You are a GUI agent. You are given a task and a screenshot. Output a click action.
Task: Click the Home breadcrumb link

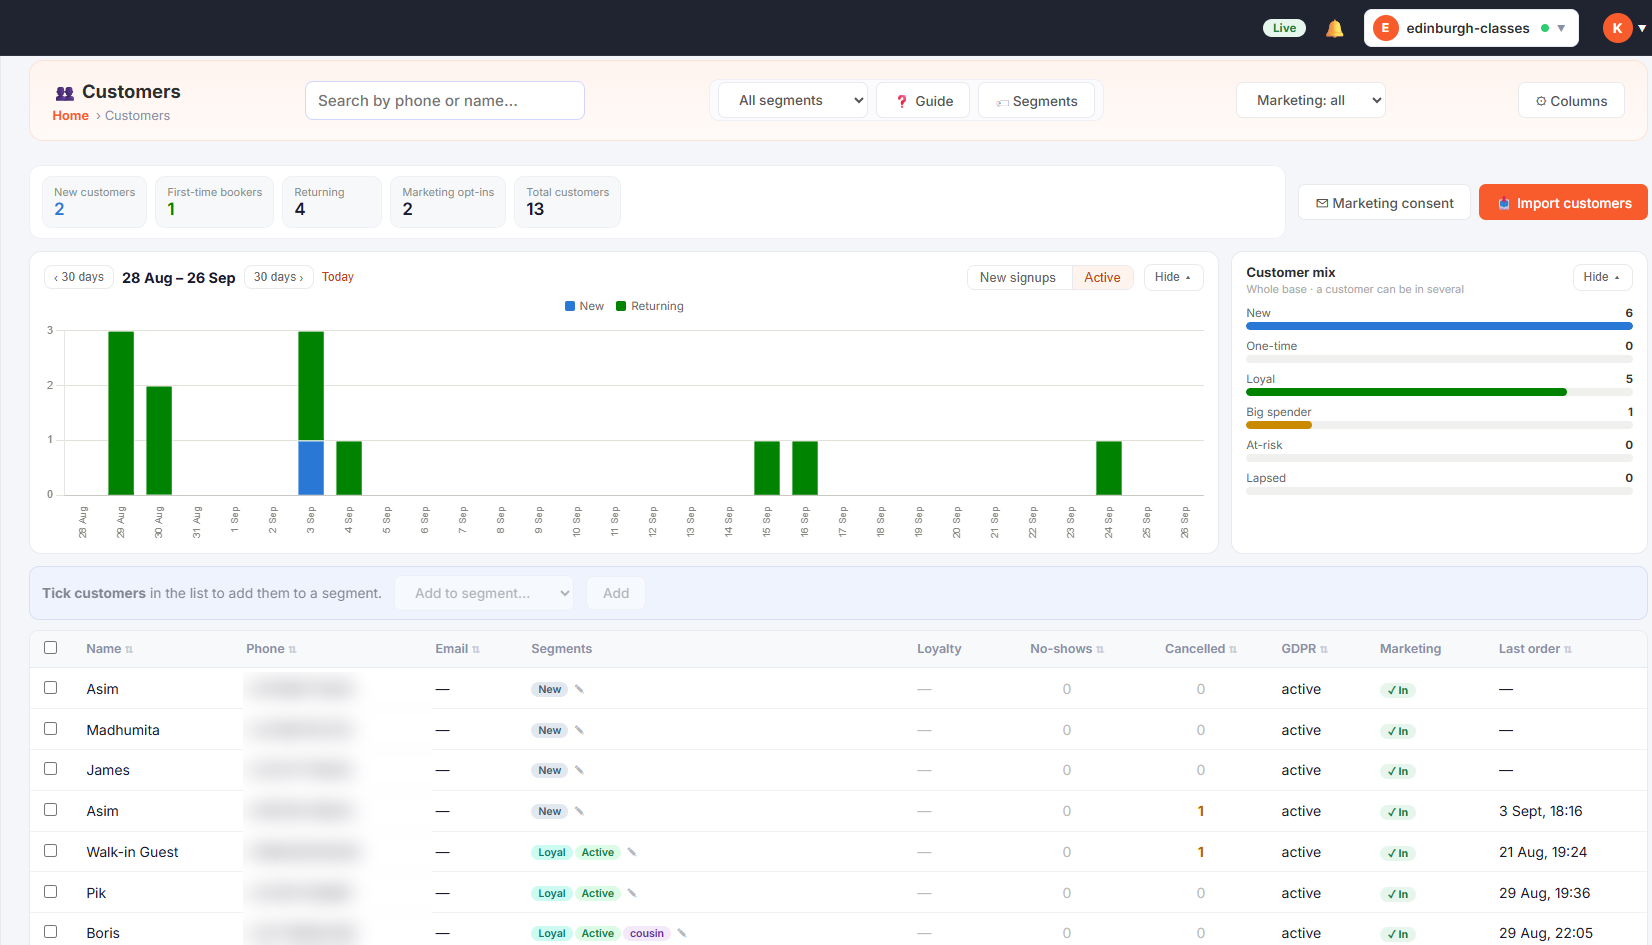pos(71,116)
